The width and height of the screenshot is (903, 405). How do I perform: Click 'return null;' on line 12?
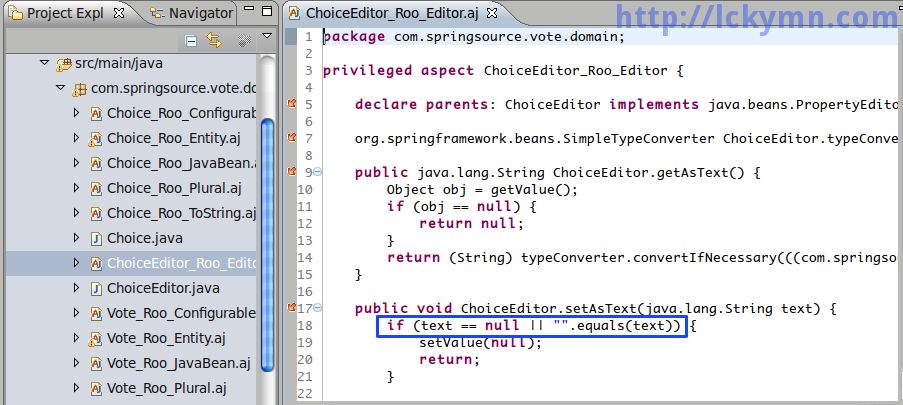(x=472, y=224)
